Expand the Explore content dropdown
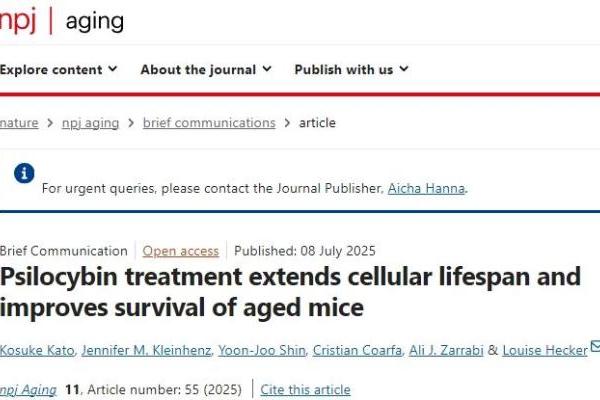Viewport: 600px width, 400px height. tap(58, 70)
